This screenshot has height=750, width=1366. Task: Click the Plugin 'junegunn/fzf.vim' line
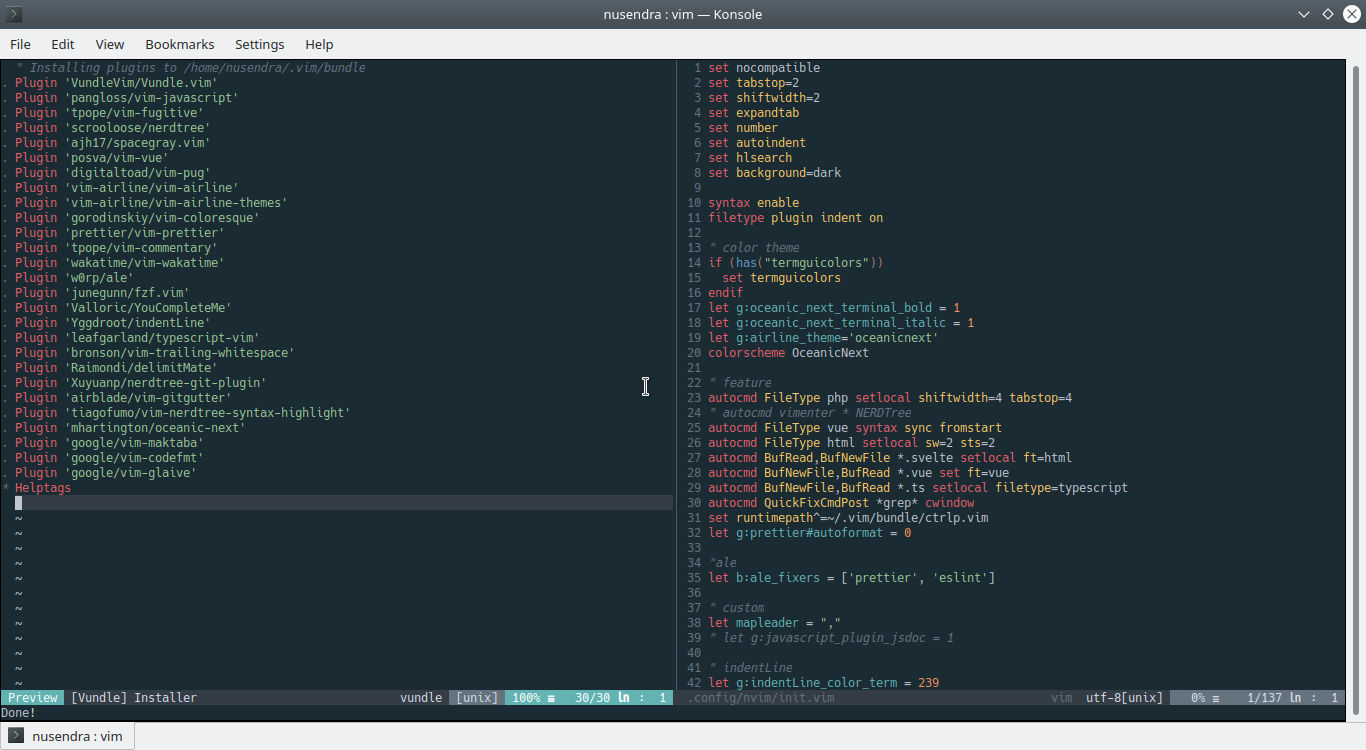(102, 293)
